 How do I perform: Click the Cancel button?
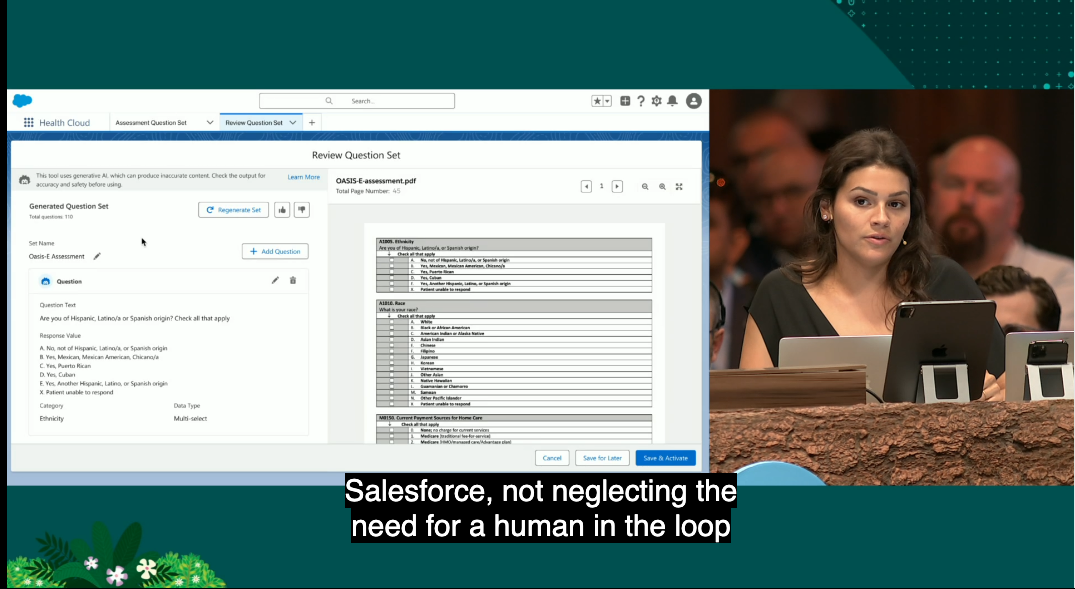point(552,458)
